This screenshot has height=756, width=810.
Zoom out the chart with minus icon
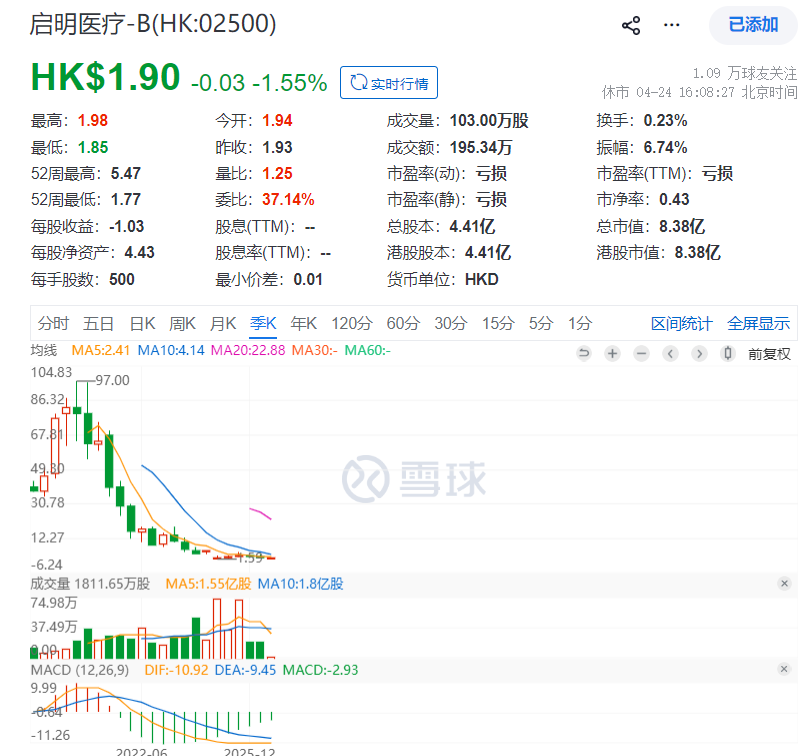point(642,353)
